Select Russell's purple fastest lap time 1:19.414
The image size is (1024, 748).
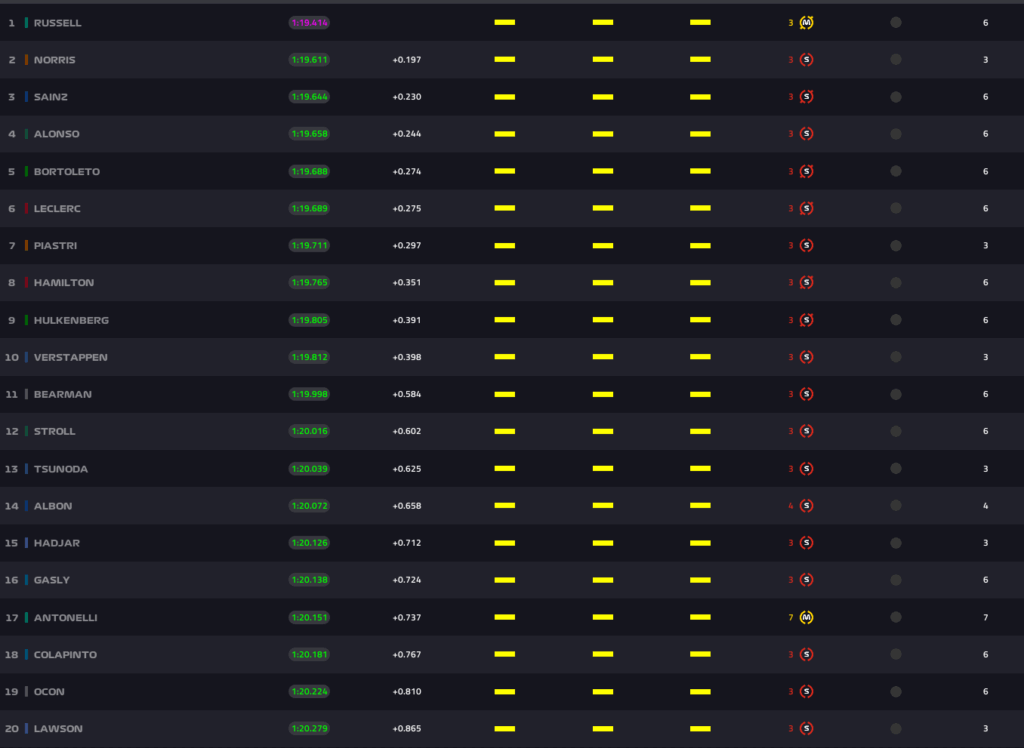(x=309, y=22)
